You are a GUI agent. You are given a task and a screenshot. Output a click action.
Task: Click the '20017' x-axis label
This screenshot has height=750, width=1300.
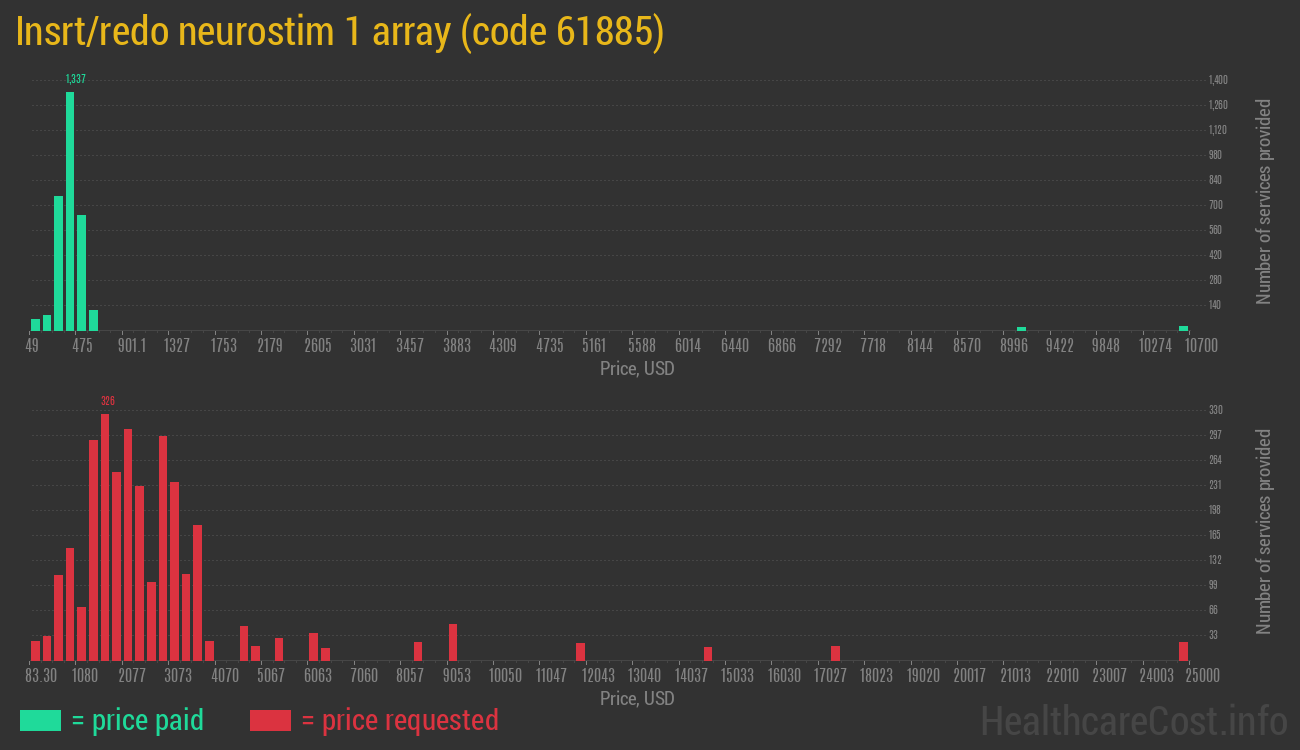click(x=969, y=675)
